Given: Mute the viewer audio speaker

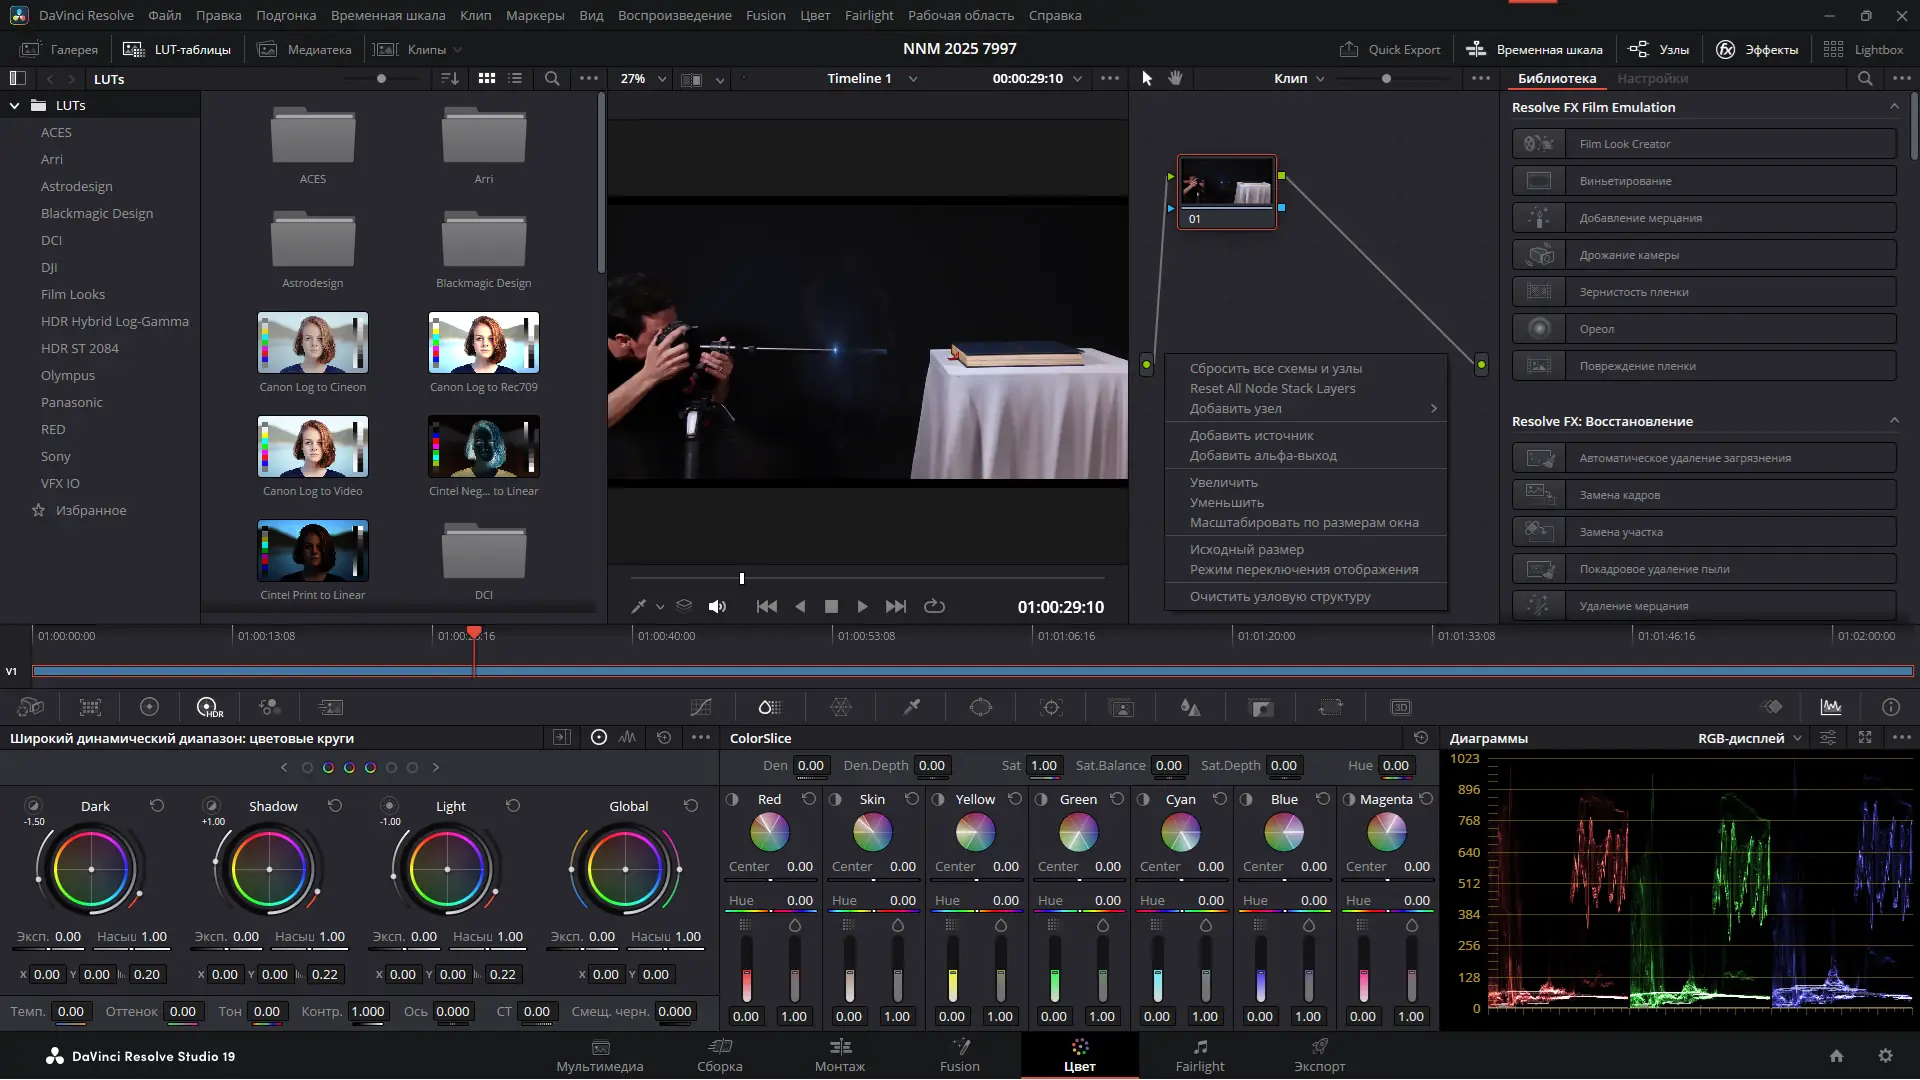Looking at the screenshot, I should 717,606.
